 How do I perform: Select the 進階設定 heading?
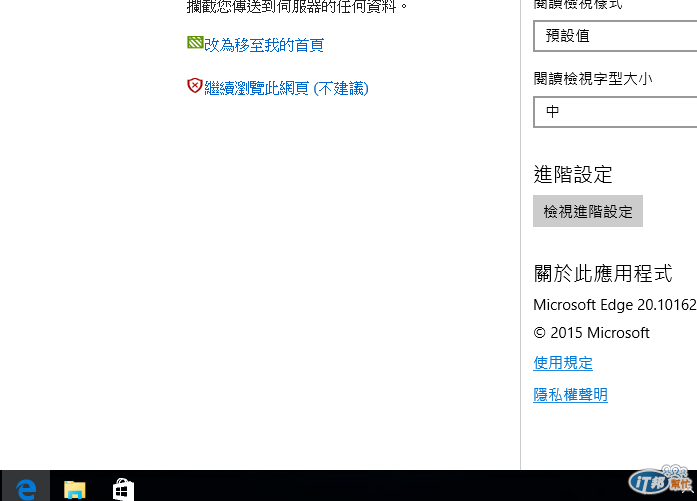573,174
